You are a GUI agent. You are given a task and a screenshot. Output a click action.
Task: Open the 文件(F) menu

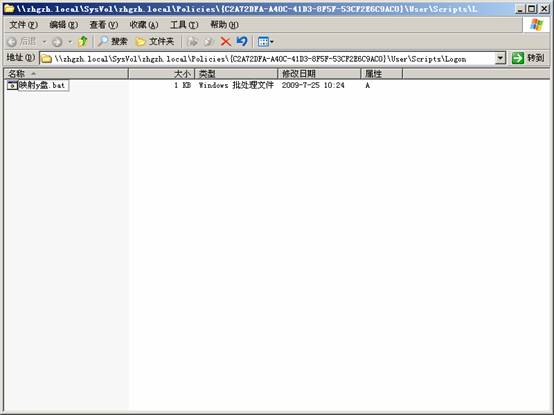23,25
